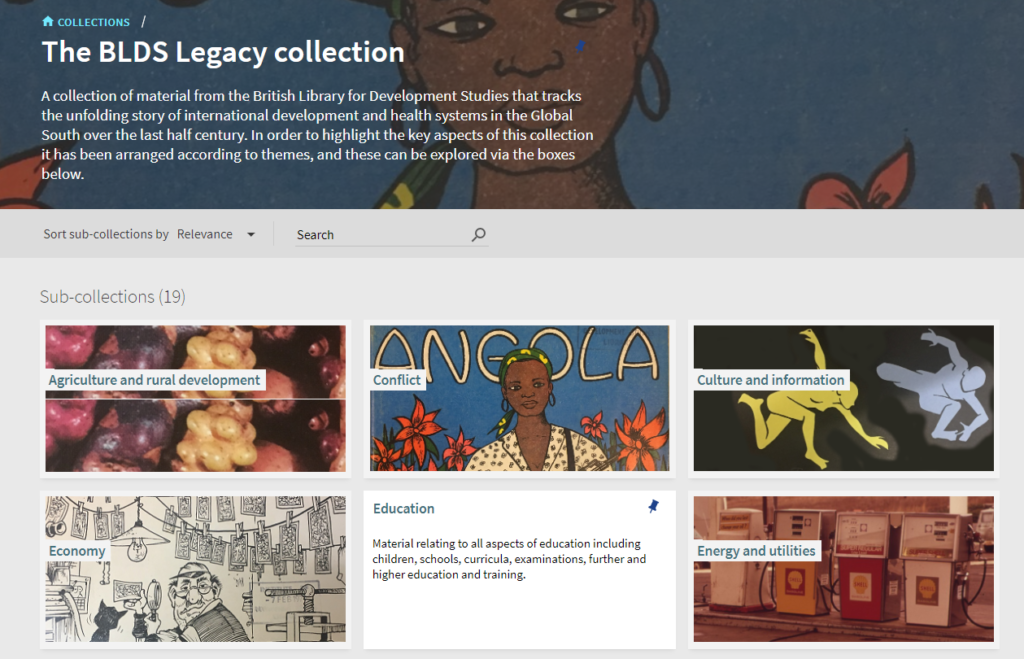Click the home icon beside Collections
The image size is (1024, 659).
coord(48,22)
